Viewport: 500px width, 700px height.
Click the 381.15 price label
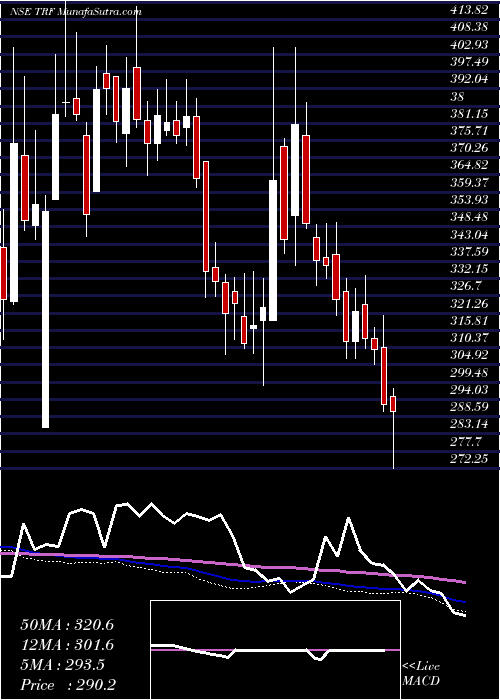pos(469,114)
